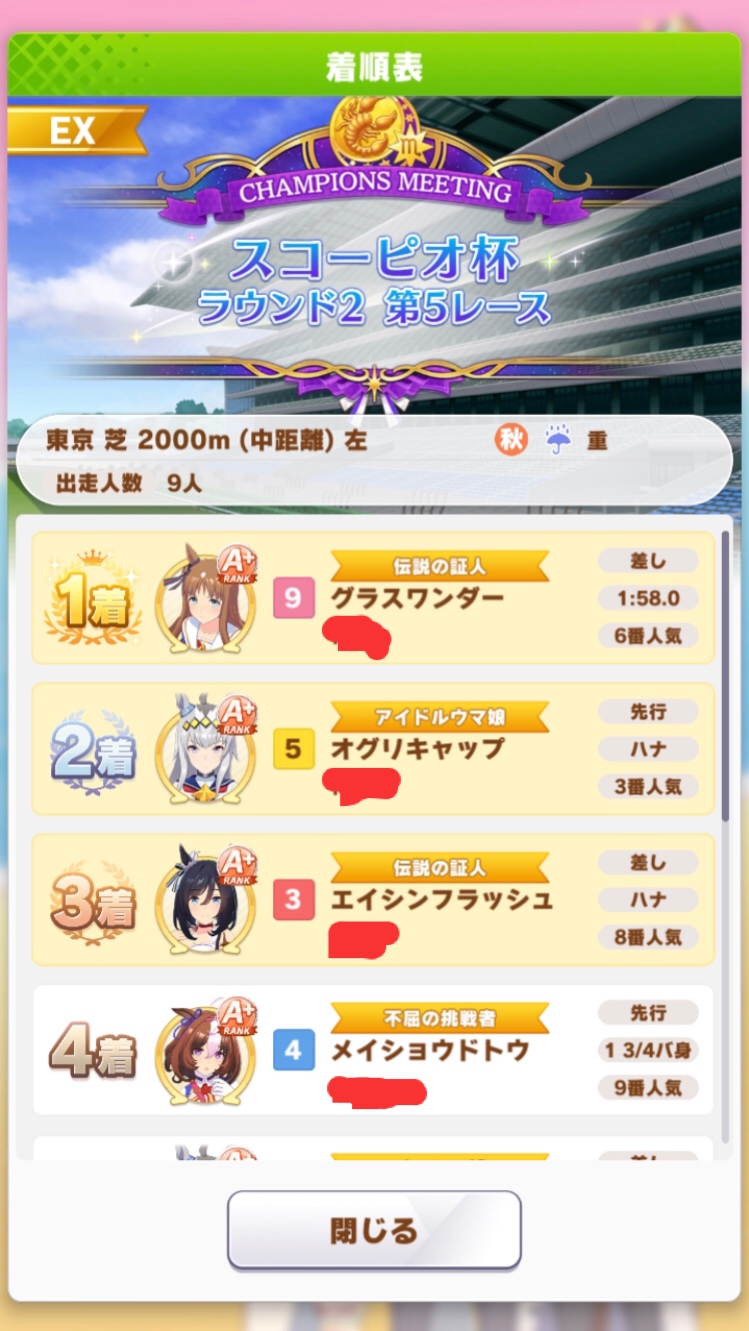Click the gold 1着 crown badge
Image resolution: width=749 pixels, height=1331 pixels.
pyautogui.click(x=92, y=598)
